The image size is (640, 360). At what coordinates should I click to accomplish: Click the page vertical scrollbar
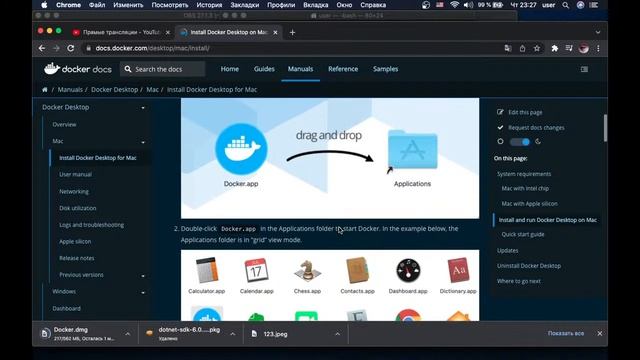pos(605,128)
